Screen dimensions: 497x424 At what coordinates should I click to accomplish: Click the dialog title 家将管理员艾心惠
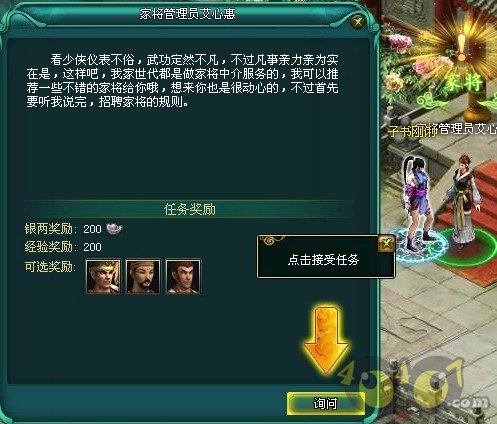click(187, 14)
